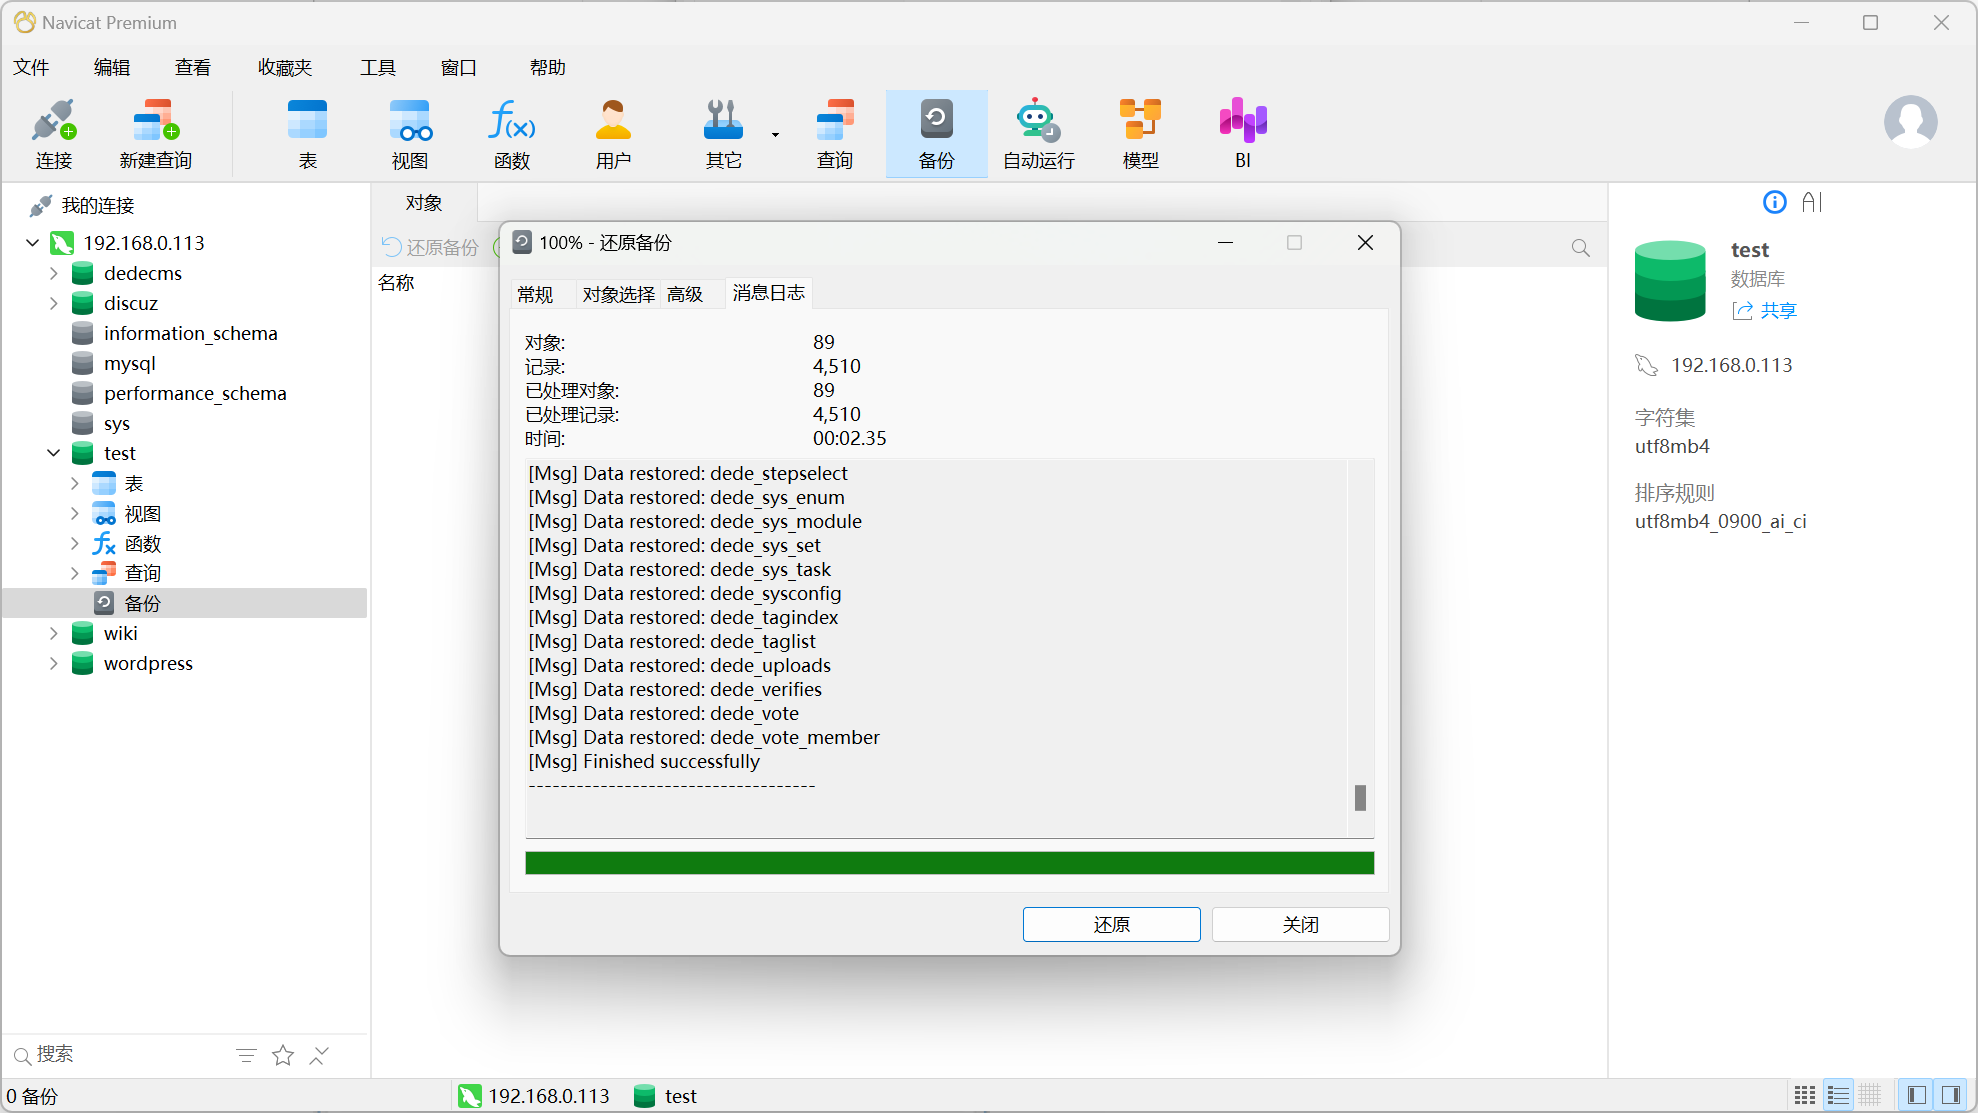The width and height of the screenshot is (1978, 1113).
Task: Click the message log scrollbar thumb
Action: 1360,797
